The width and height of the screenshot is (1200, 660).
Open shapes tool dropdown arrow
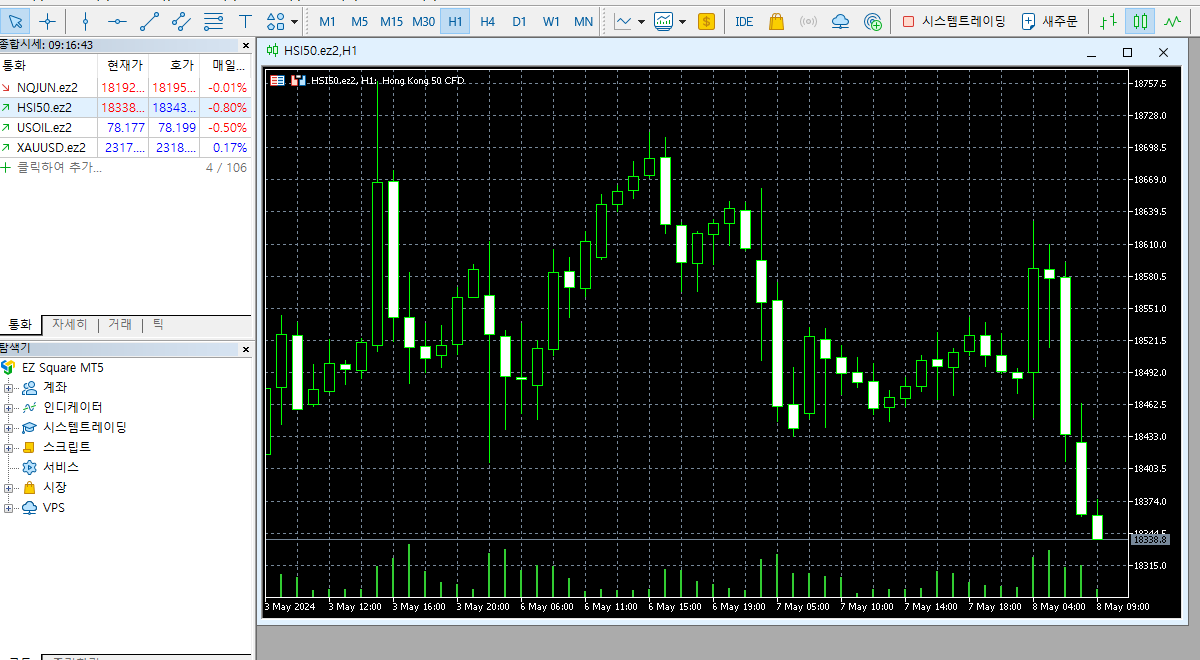click(294, 21)
